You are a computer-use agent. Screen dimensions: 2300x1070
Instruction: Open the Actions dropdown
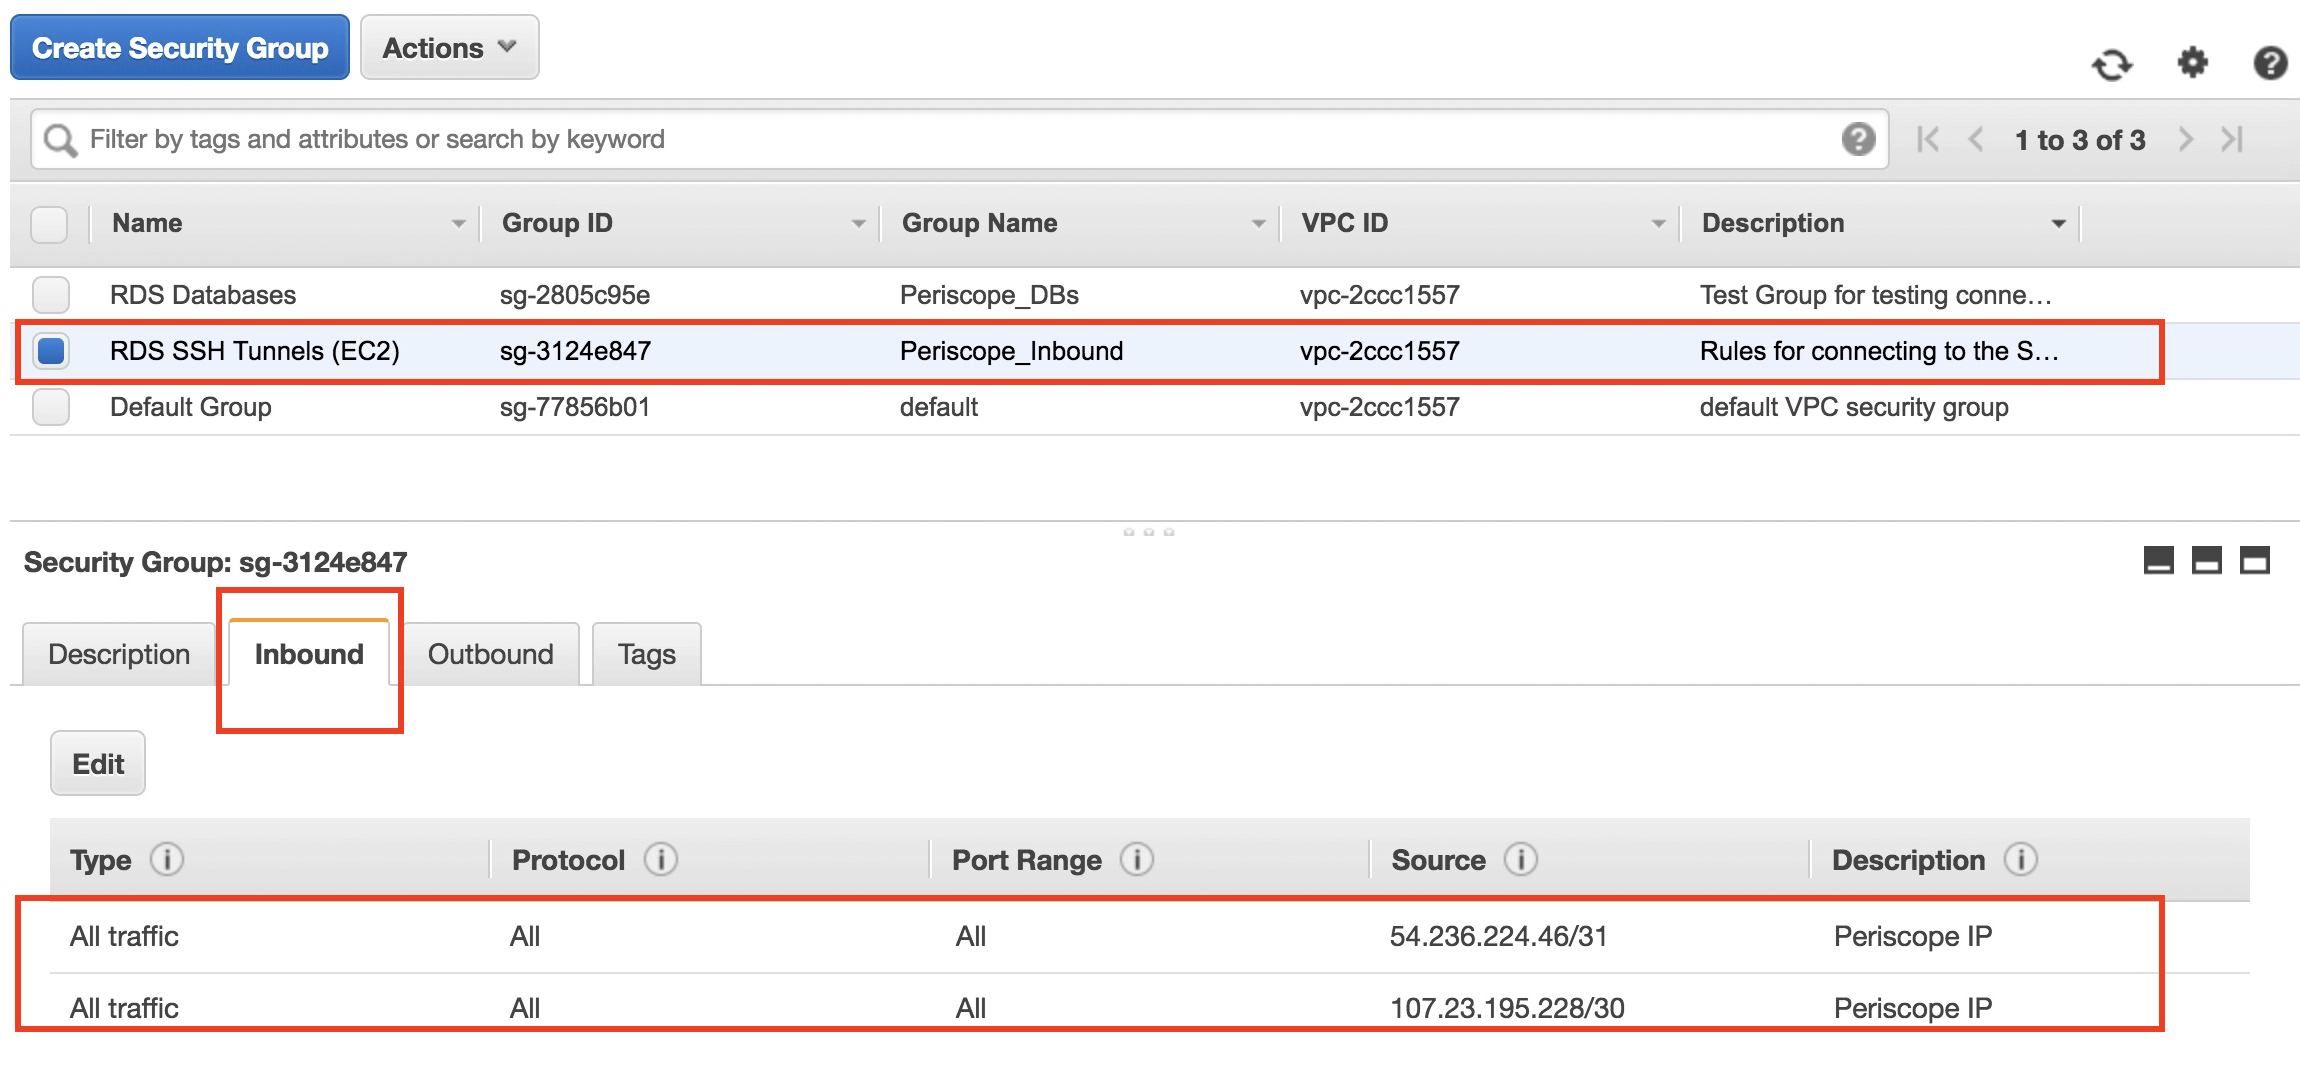(449, 48)
